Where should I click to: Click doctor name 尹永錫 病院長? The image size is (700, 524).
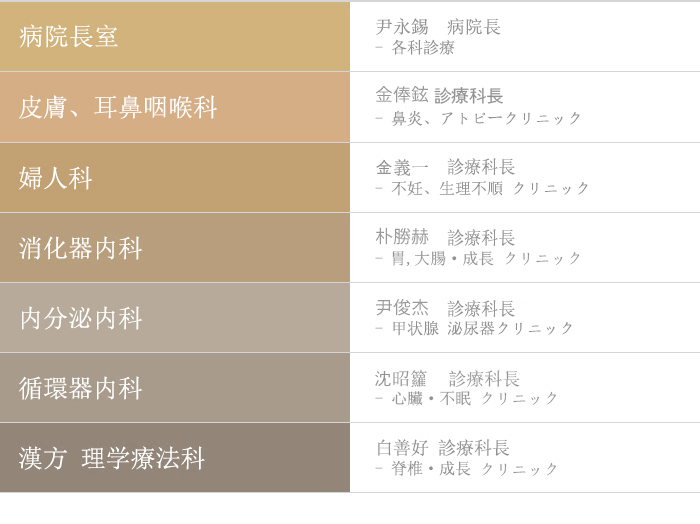tap(438, 27)
